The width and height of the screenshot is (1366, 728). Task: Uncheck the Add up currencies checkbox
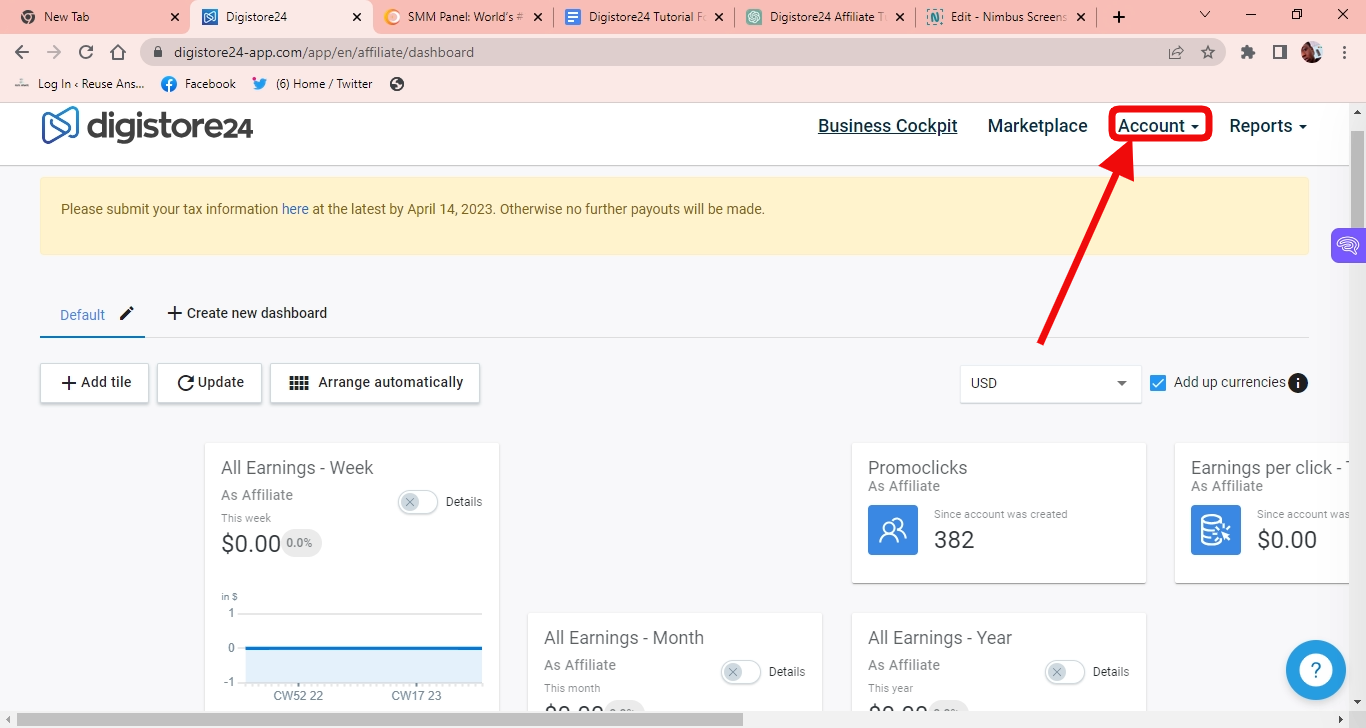click(x=1158, y=383)
